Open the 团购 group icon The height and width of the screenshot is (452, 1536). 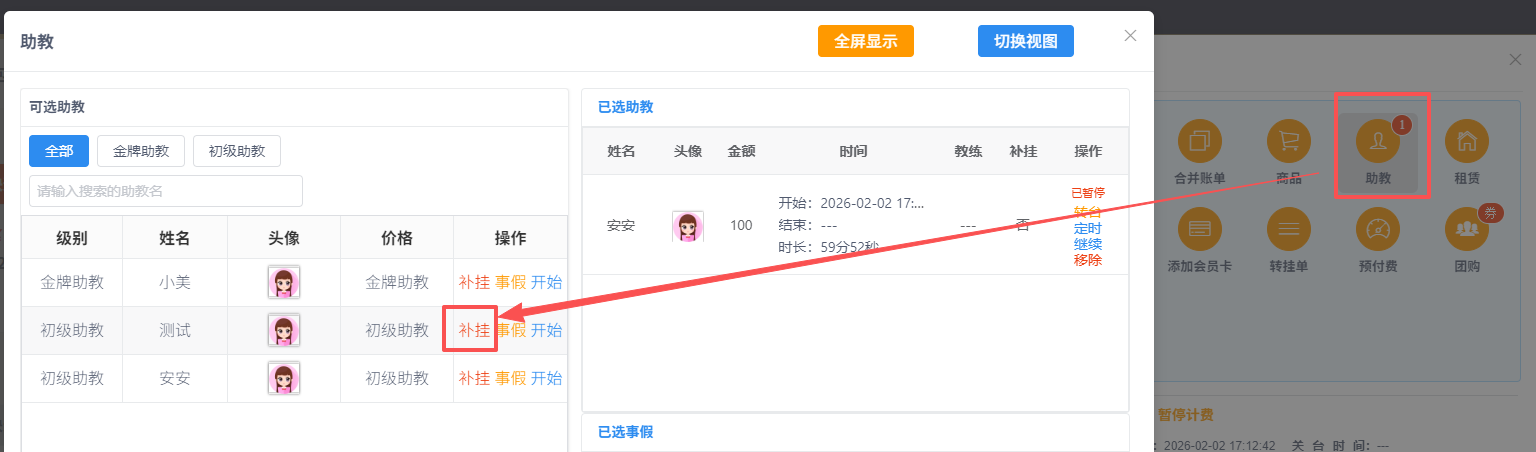(1467, 230)
